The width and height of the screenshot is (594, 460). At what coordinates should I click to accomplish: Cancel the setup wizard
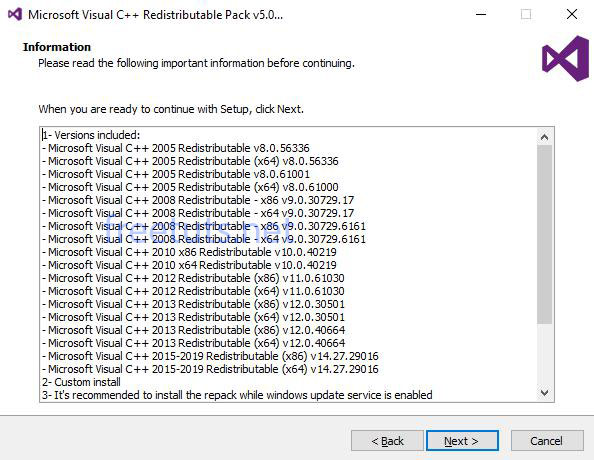tap(547, 441)
